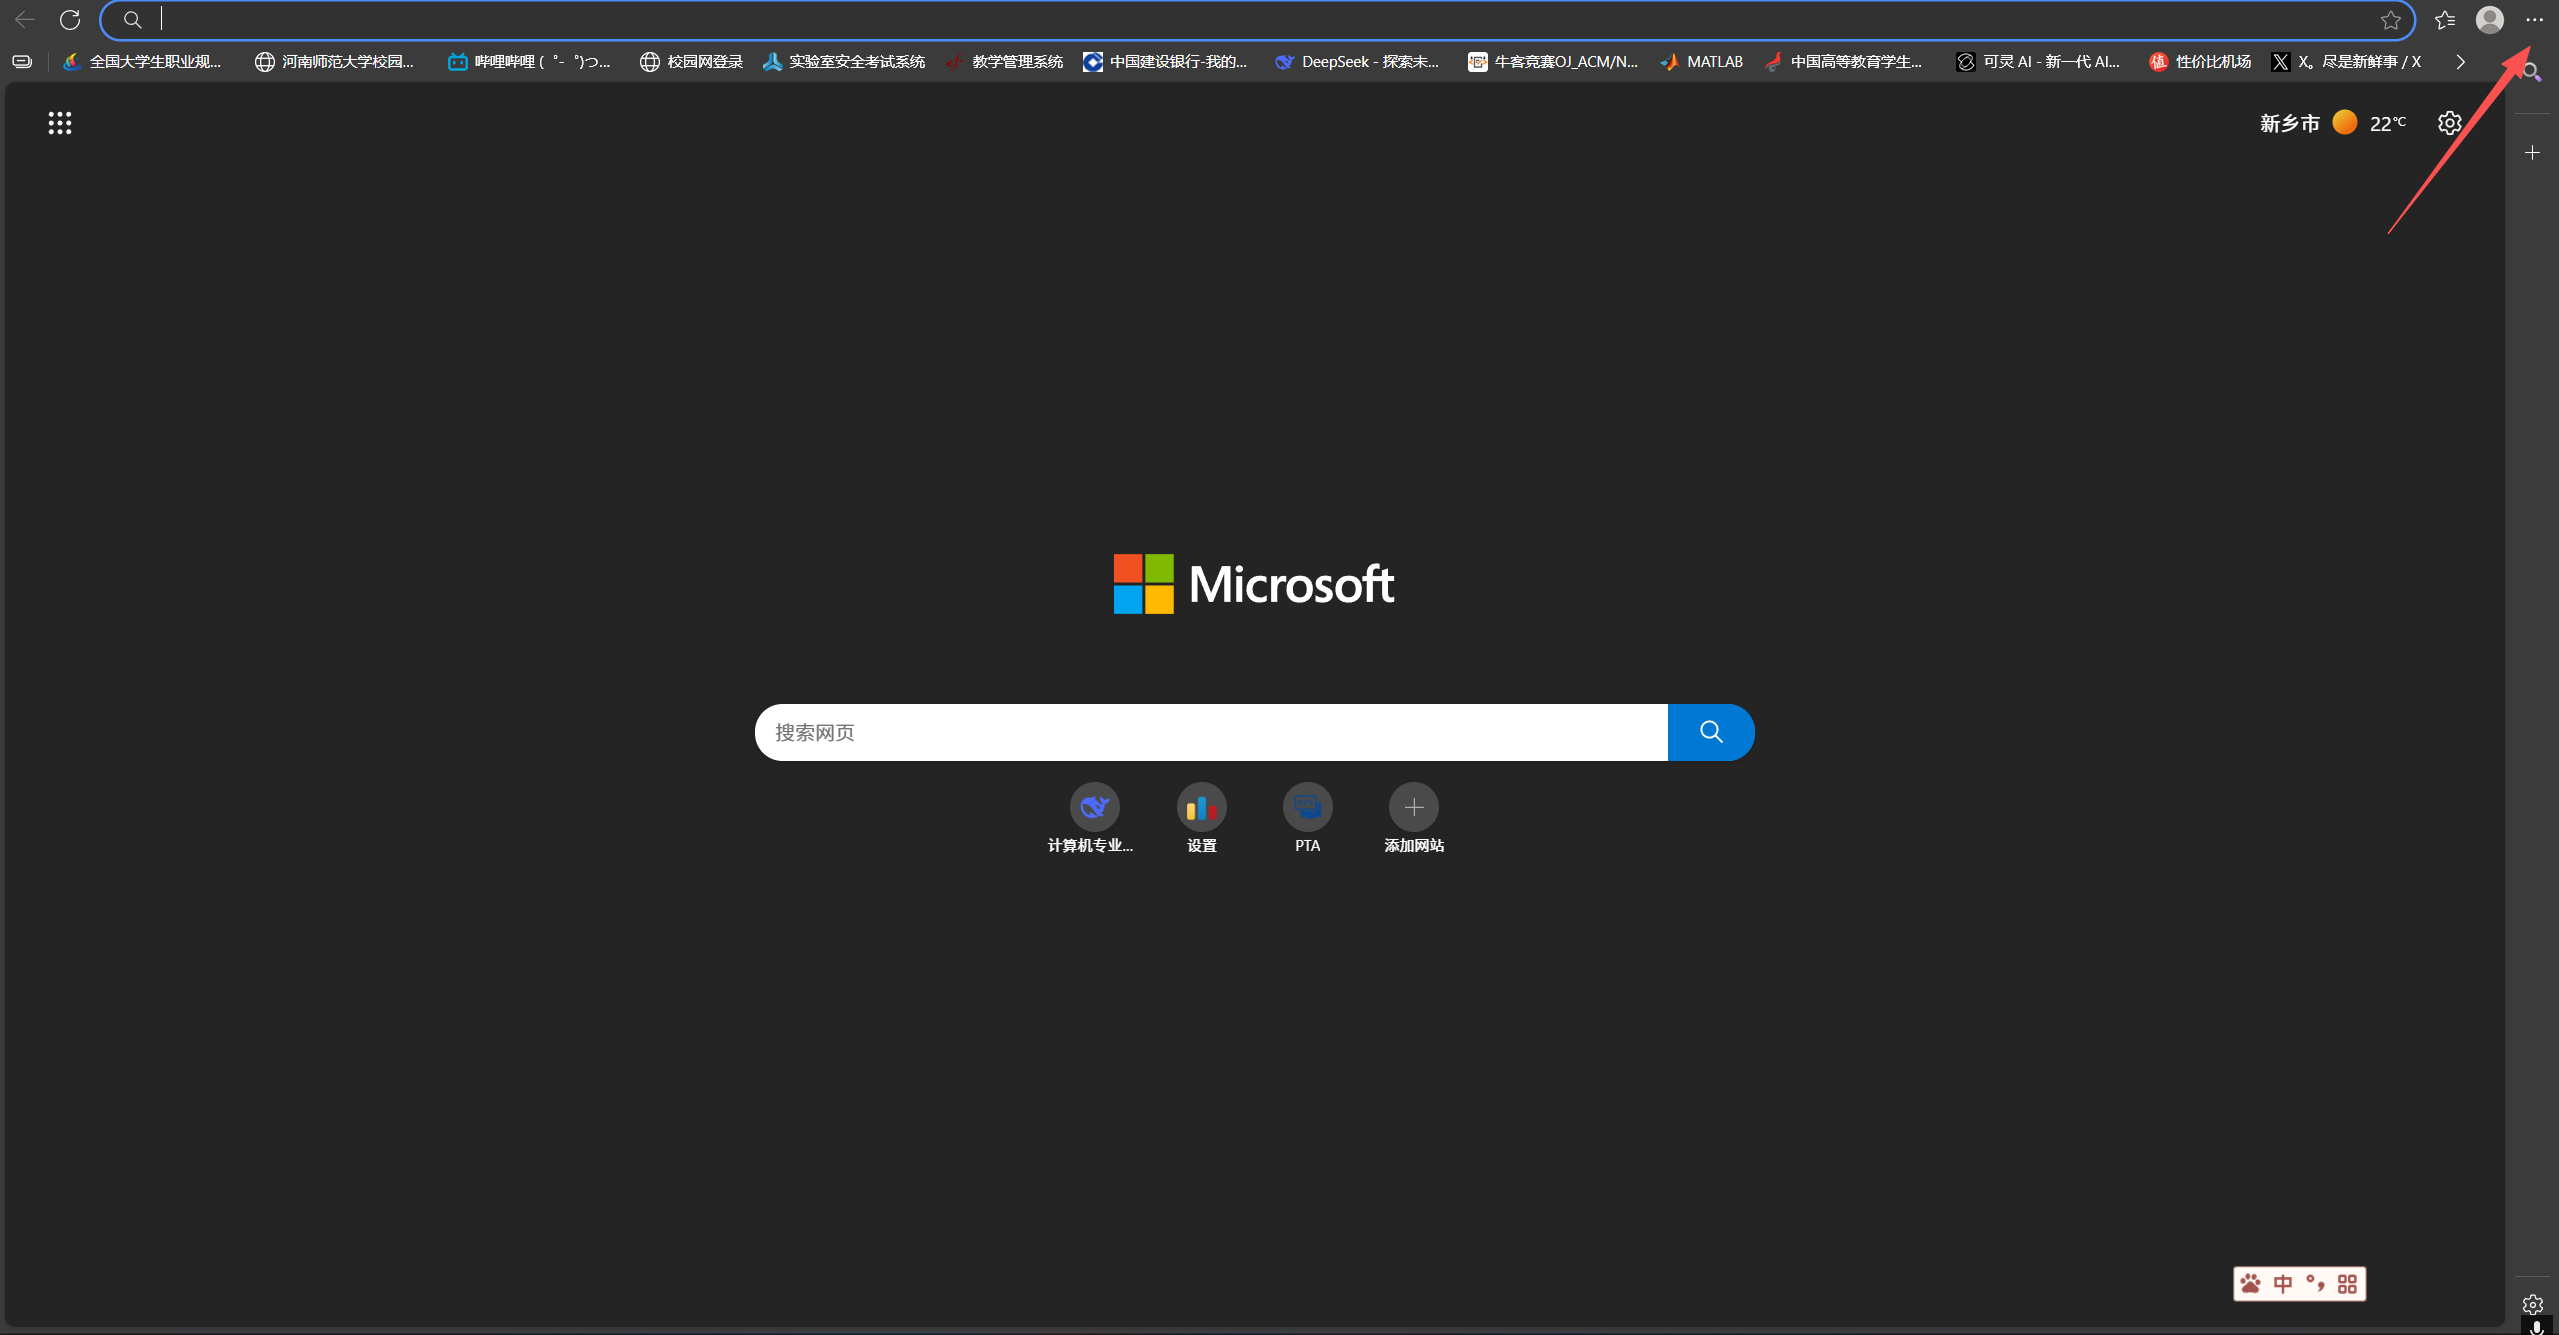Click into the 搜索网页 search box
Viewport: 2559px width, 1335px height.
pos(1210,732)
